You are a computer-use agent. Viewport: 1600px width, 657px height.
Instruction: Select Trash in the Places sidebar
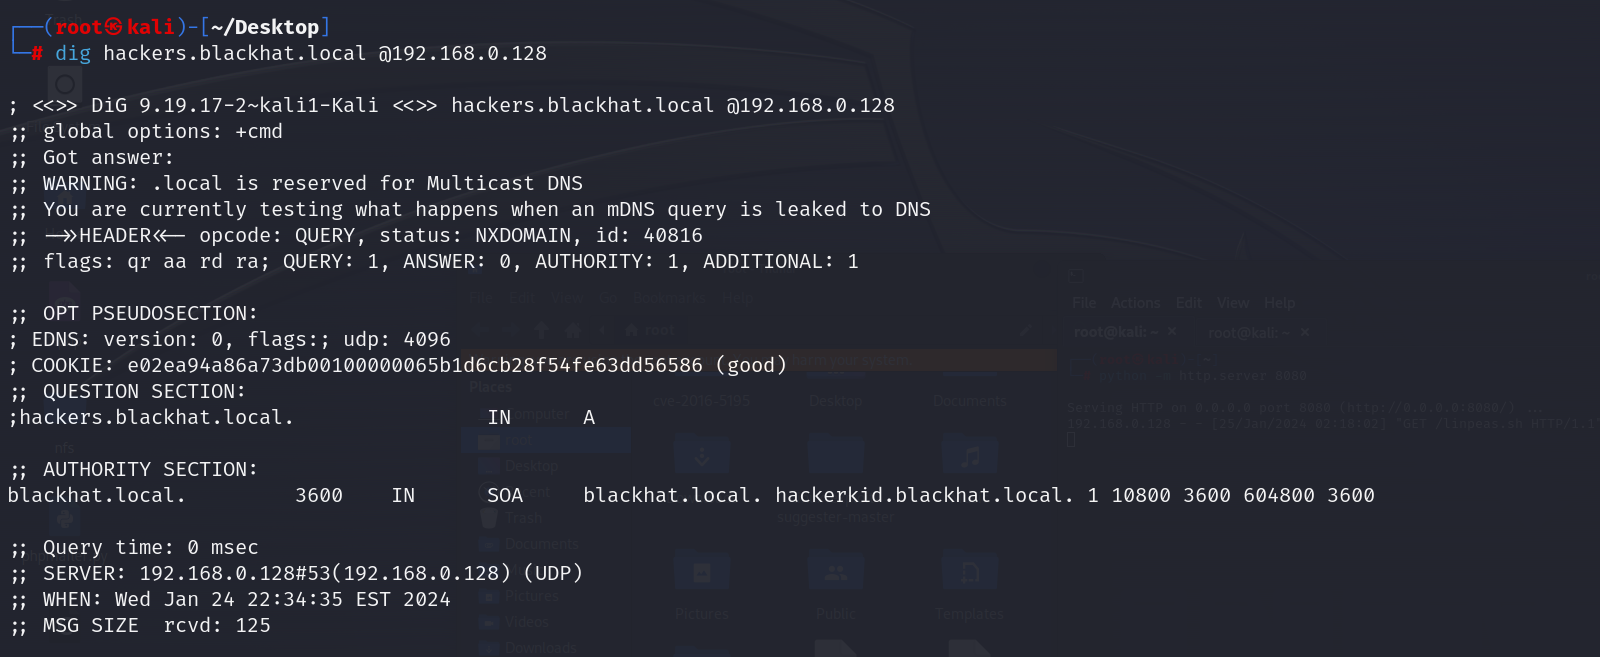pyautogui.click(x=523, y=518)
